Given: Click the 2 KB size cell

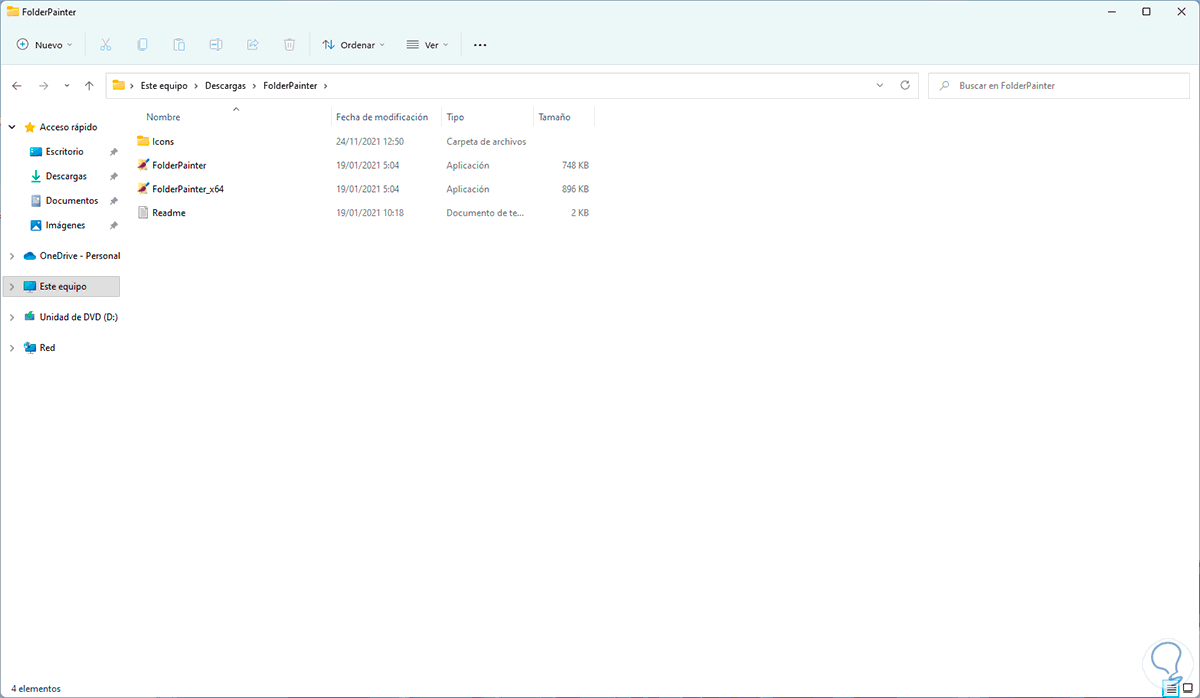Looking at the screenshot, I should click(x=579, y=213).
